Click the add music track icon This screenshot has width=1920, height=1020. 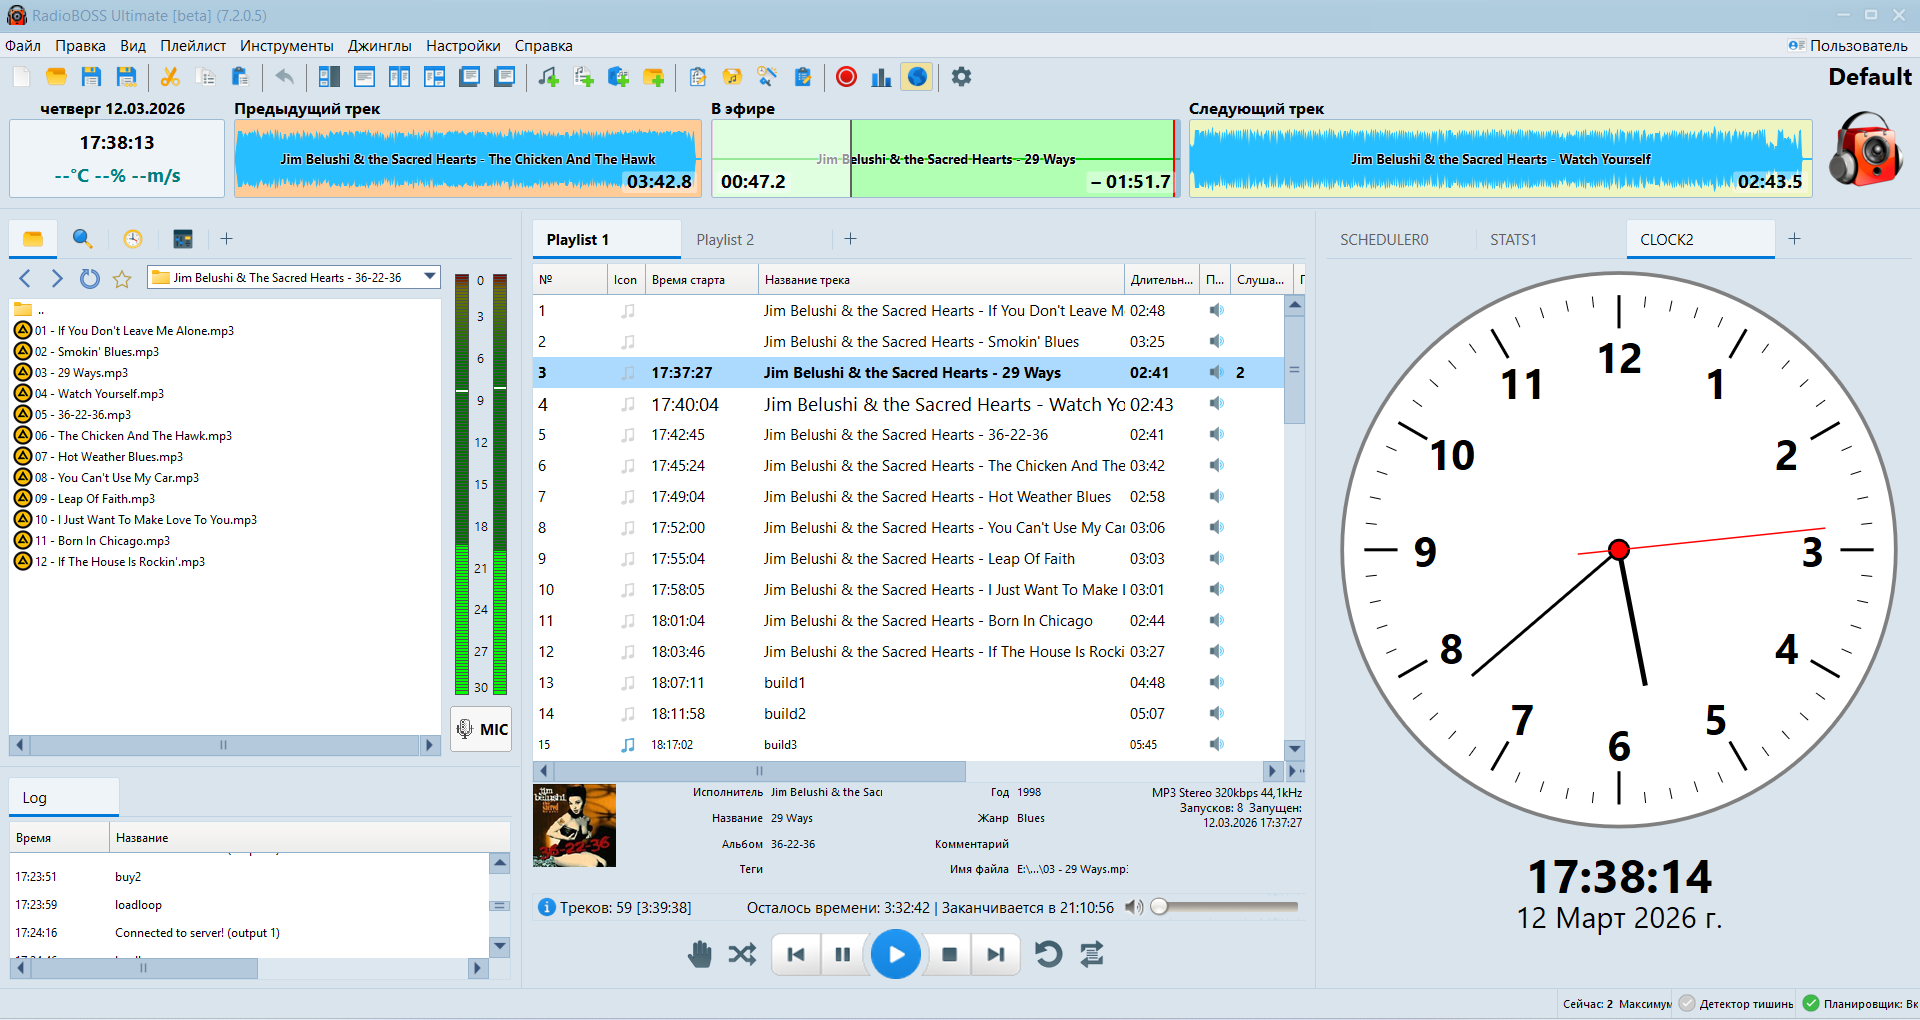pos(548,77)
